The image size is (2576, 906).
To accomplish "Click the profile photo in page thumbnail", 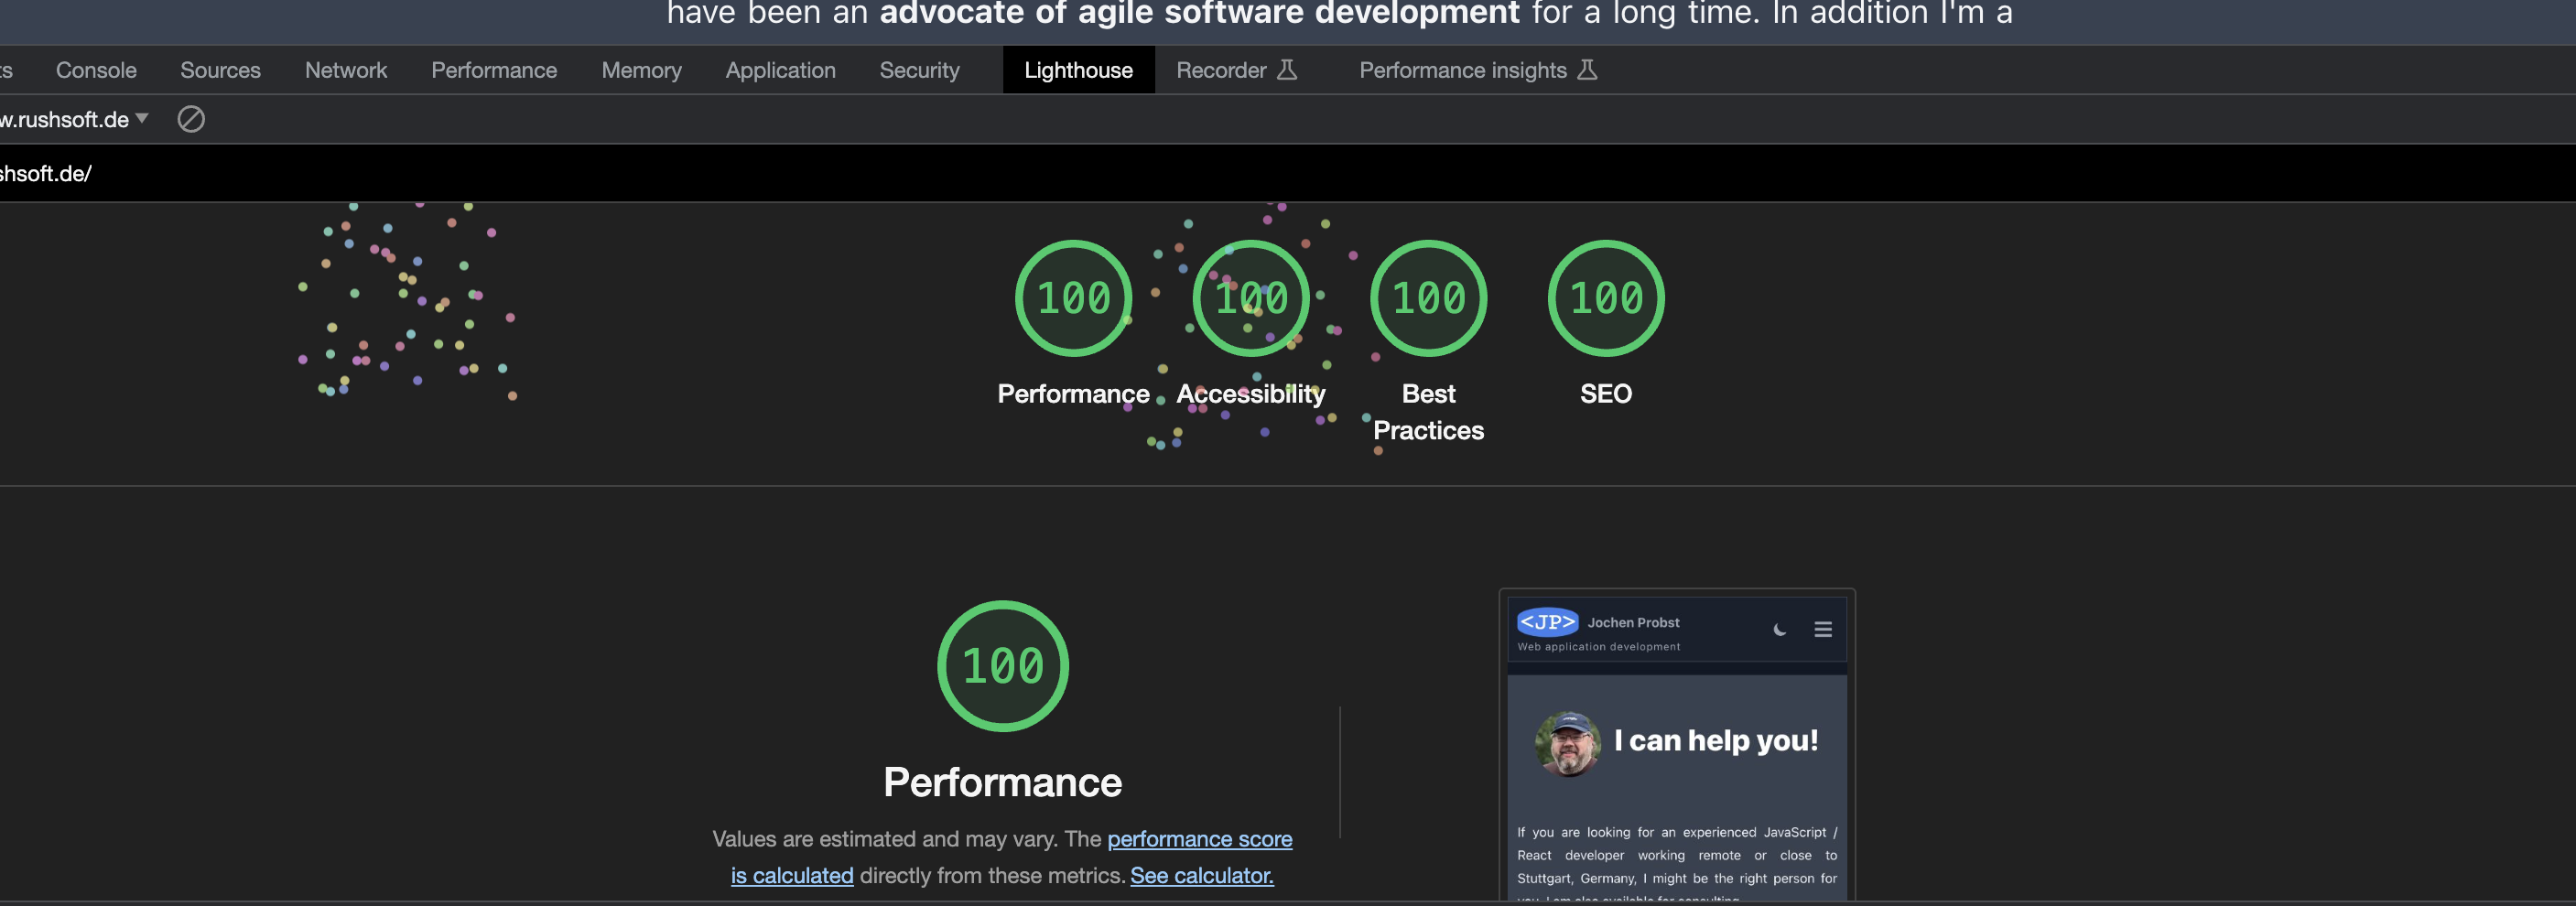I will pos(1567,744).
